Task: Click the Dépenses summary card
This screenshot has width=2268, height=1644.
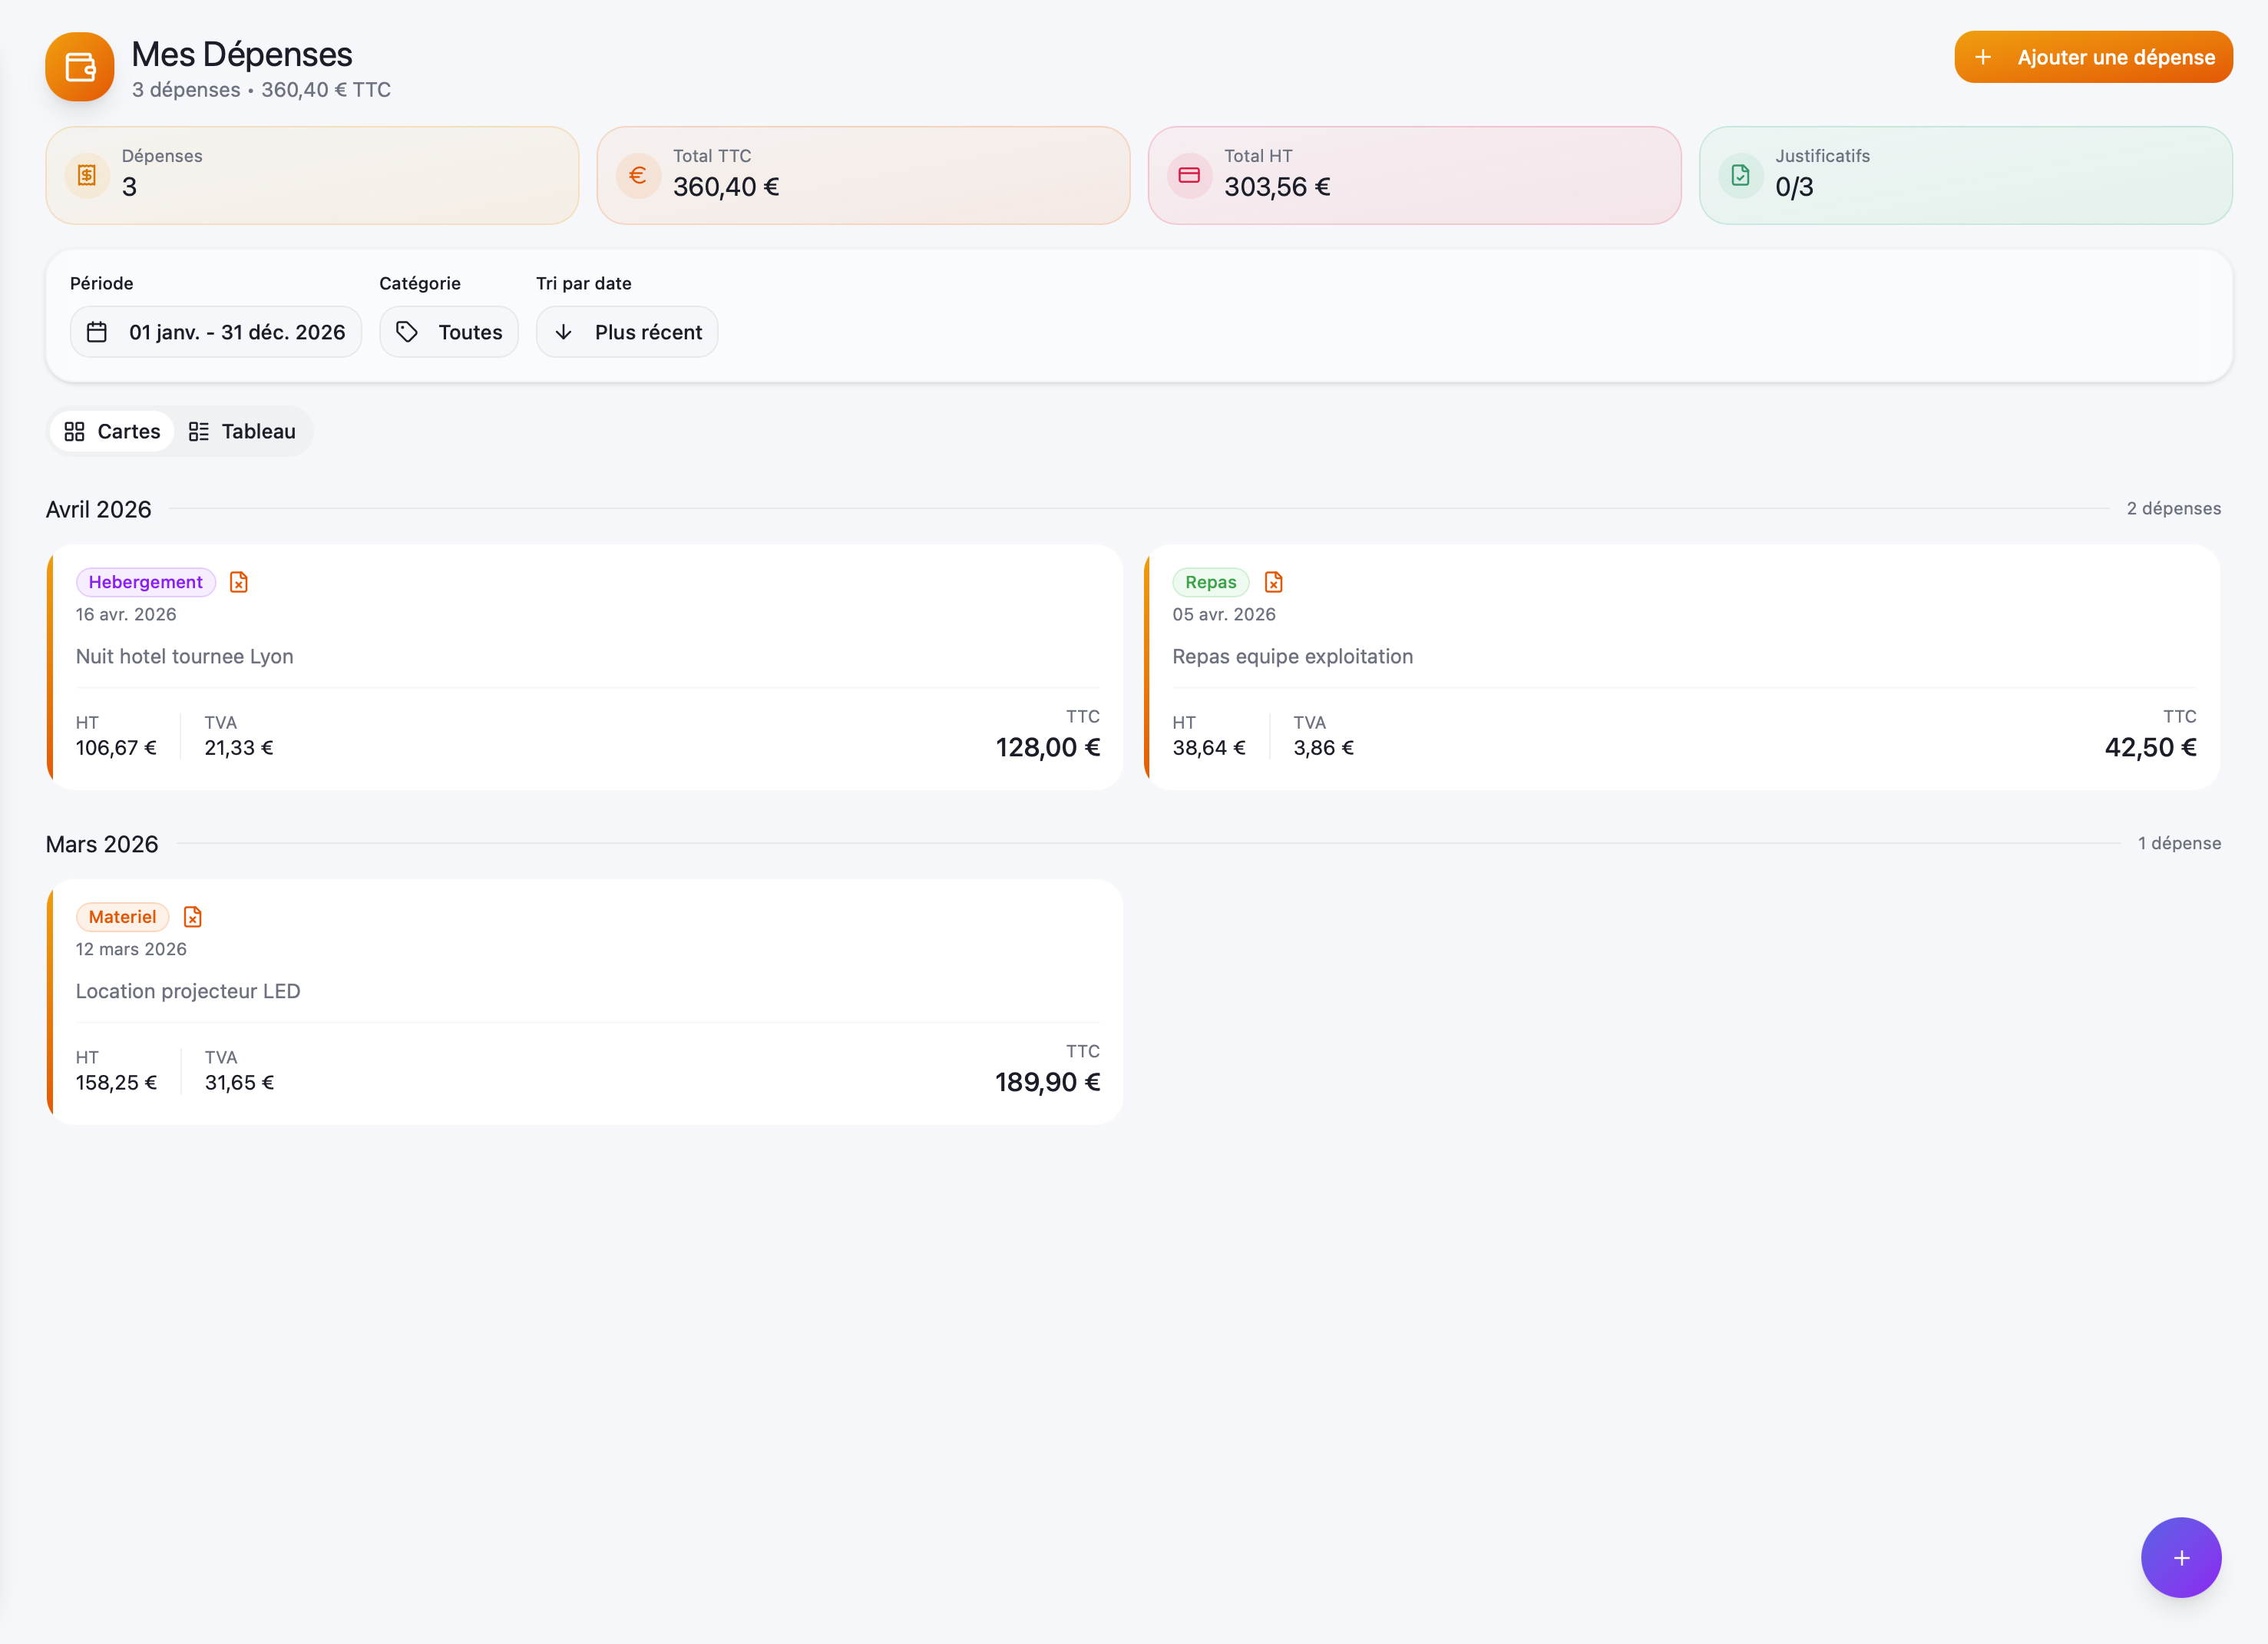Action: [x=312, y=175]
